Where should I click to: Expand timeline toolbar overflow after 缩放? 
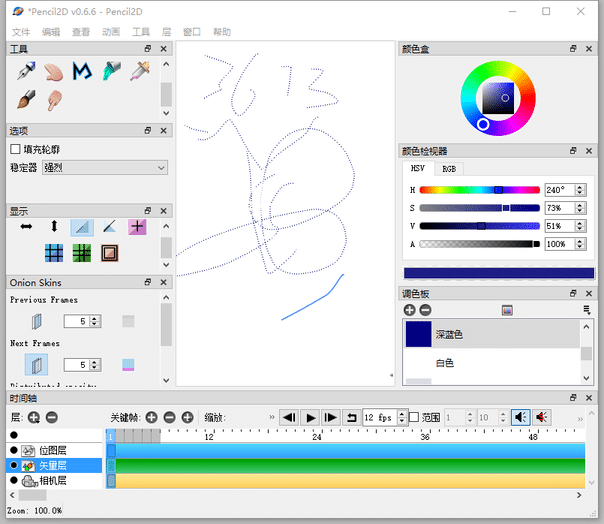(x=272, y=417)
